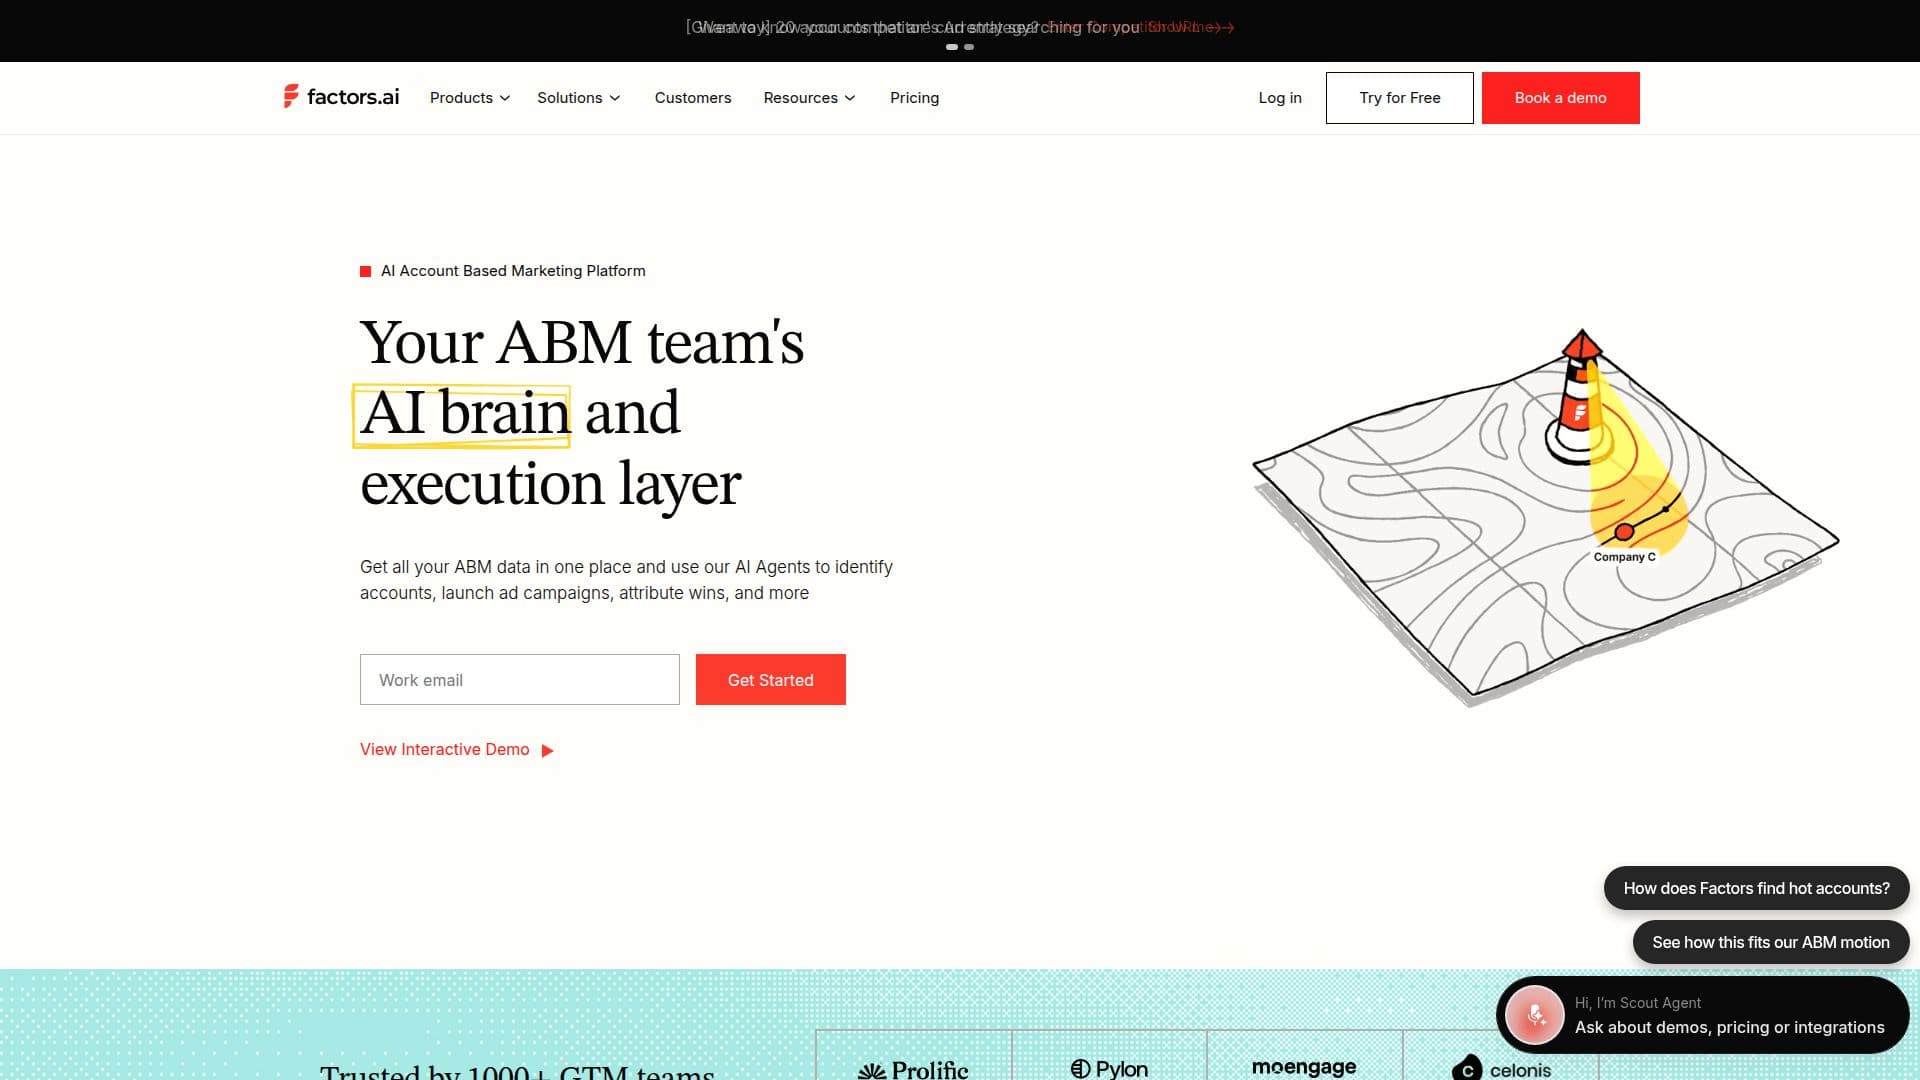
Task: Click the Try for Free button
Action: (1400, 98)
